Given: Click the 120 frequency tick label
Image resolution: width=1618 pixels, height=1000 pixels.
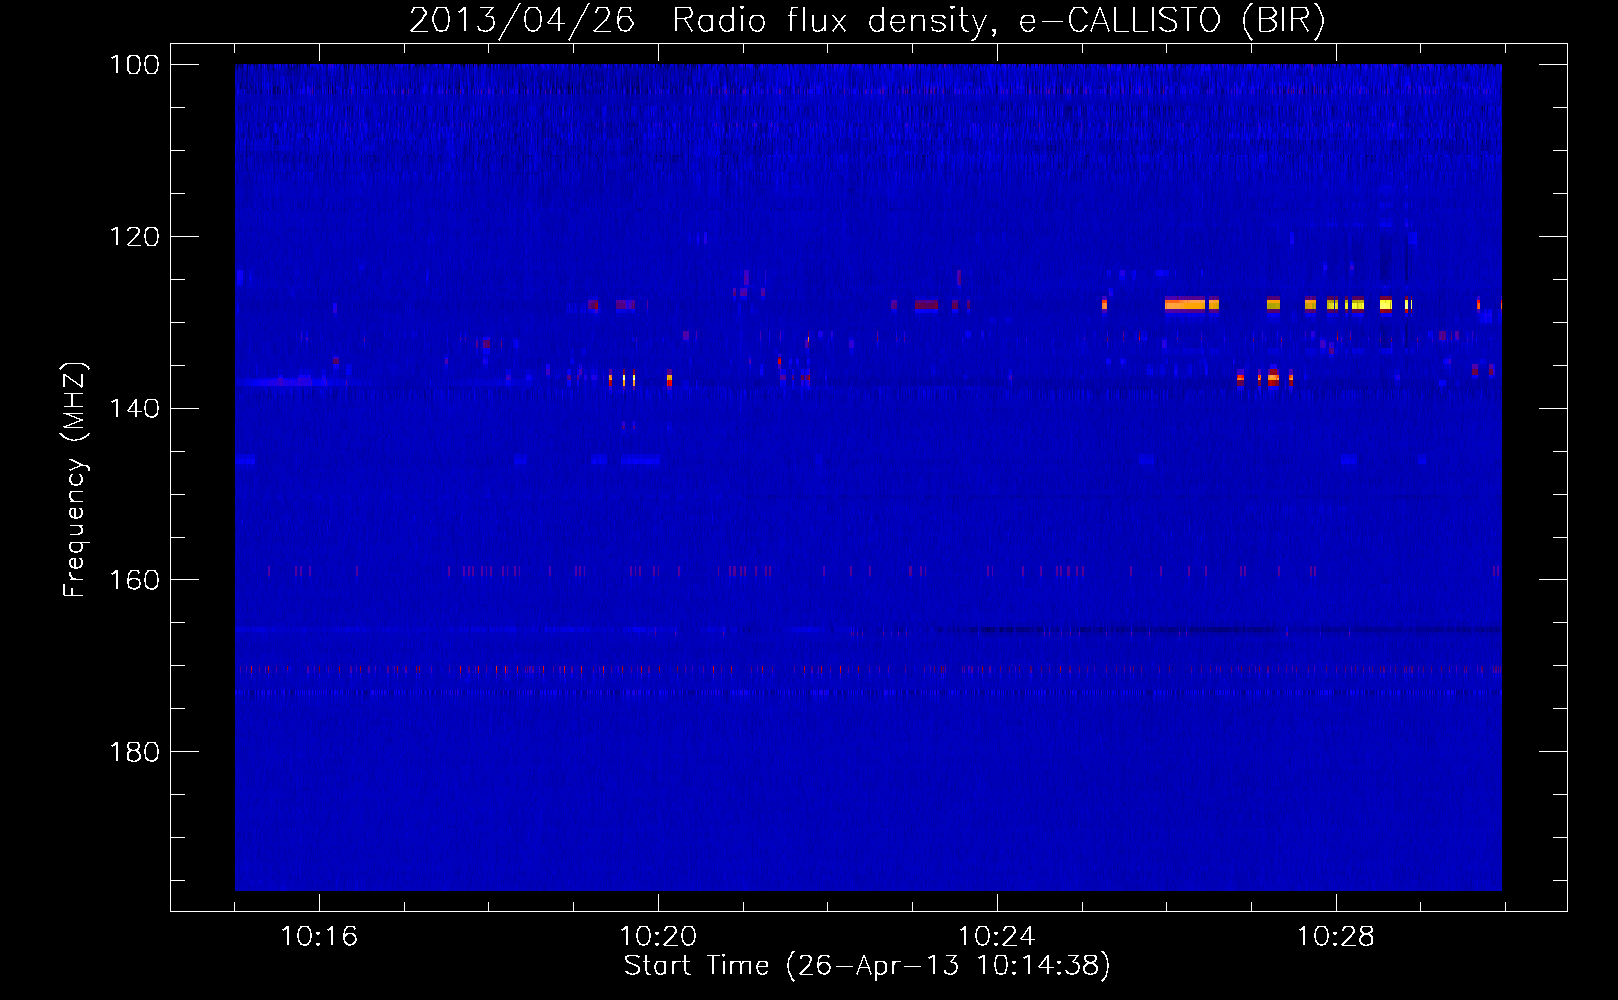Looking at the screenshot, I should pos(134,237).
